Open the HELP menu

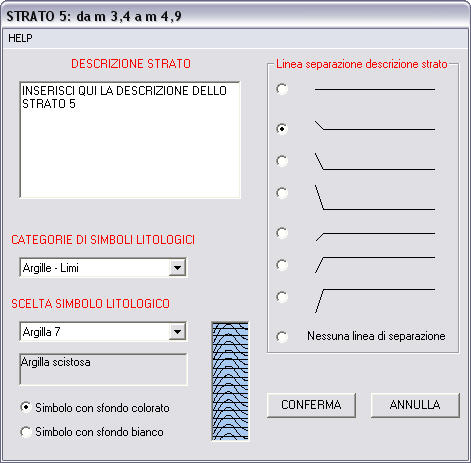point(20,38)
